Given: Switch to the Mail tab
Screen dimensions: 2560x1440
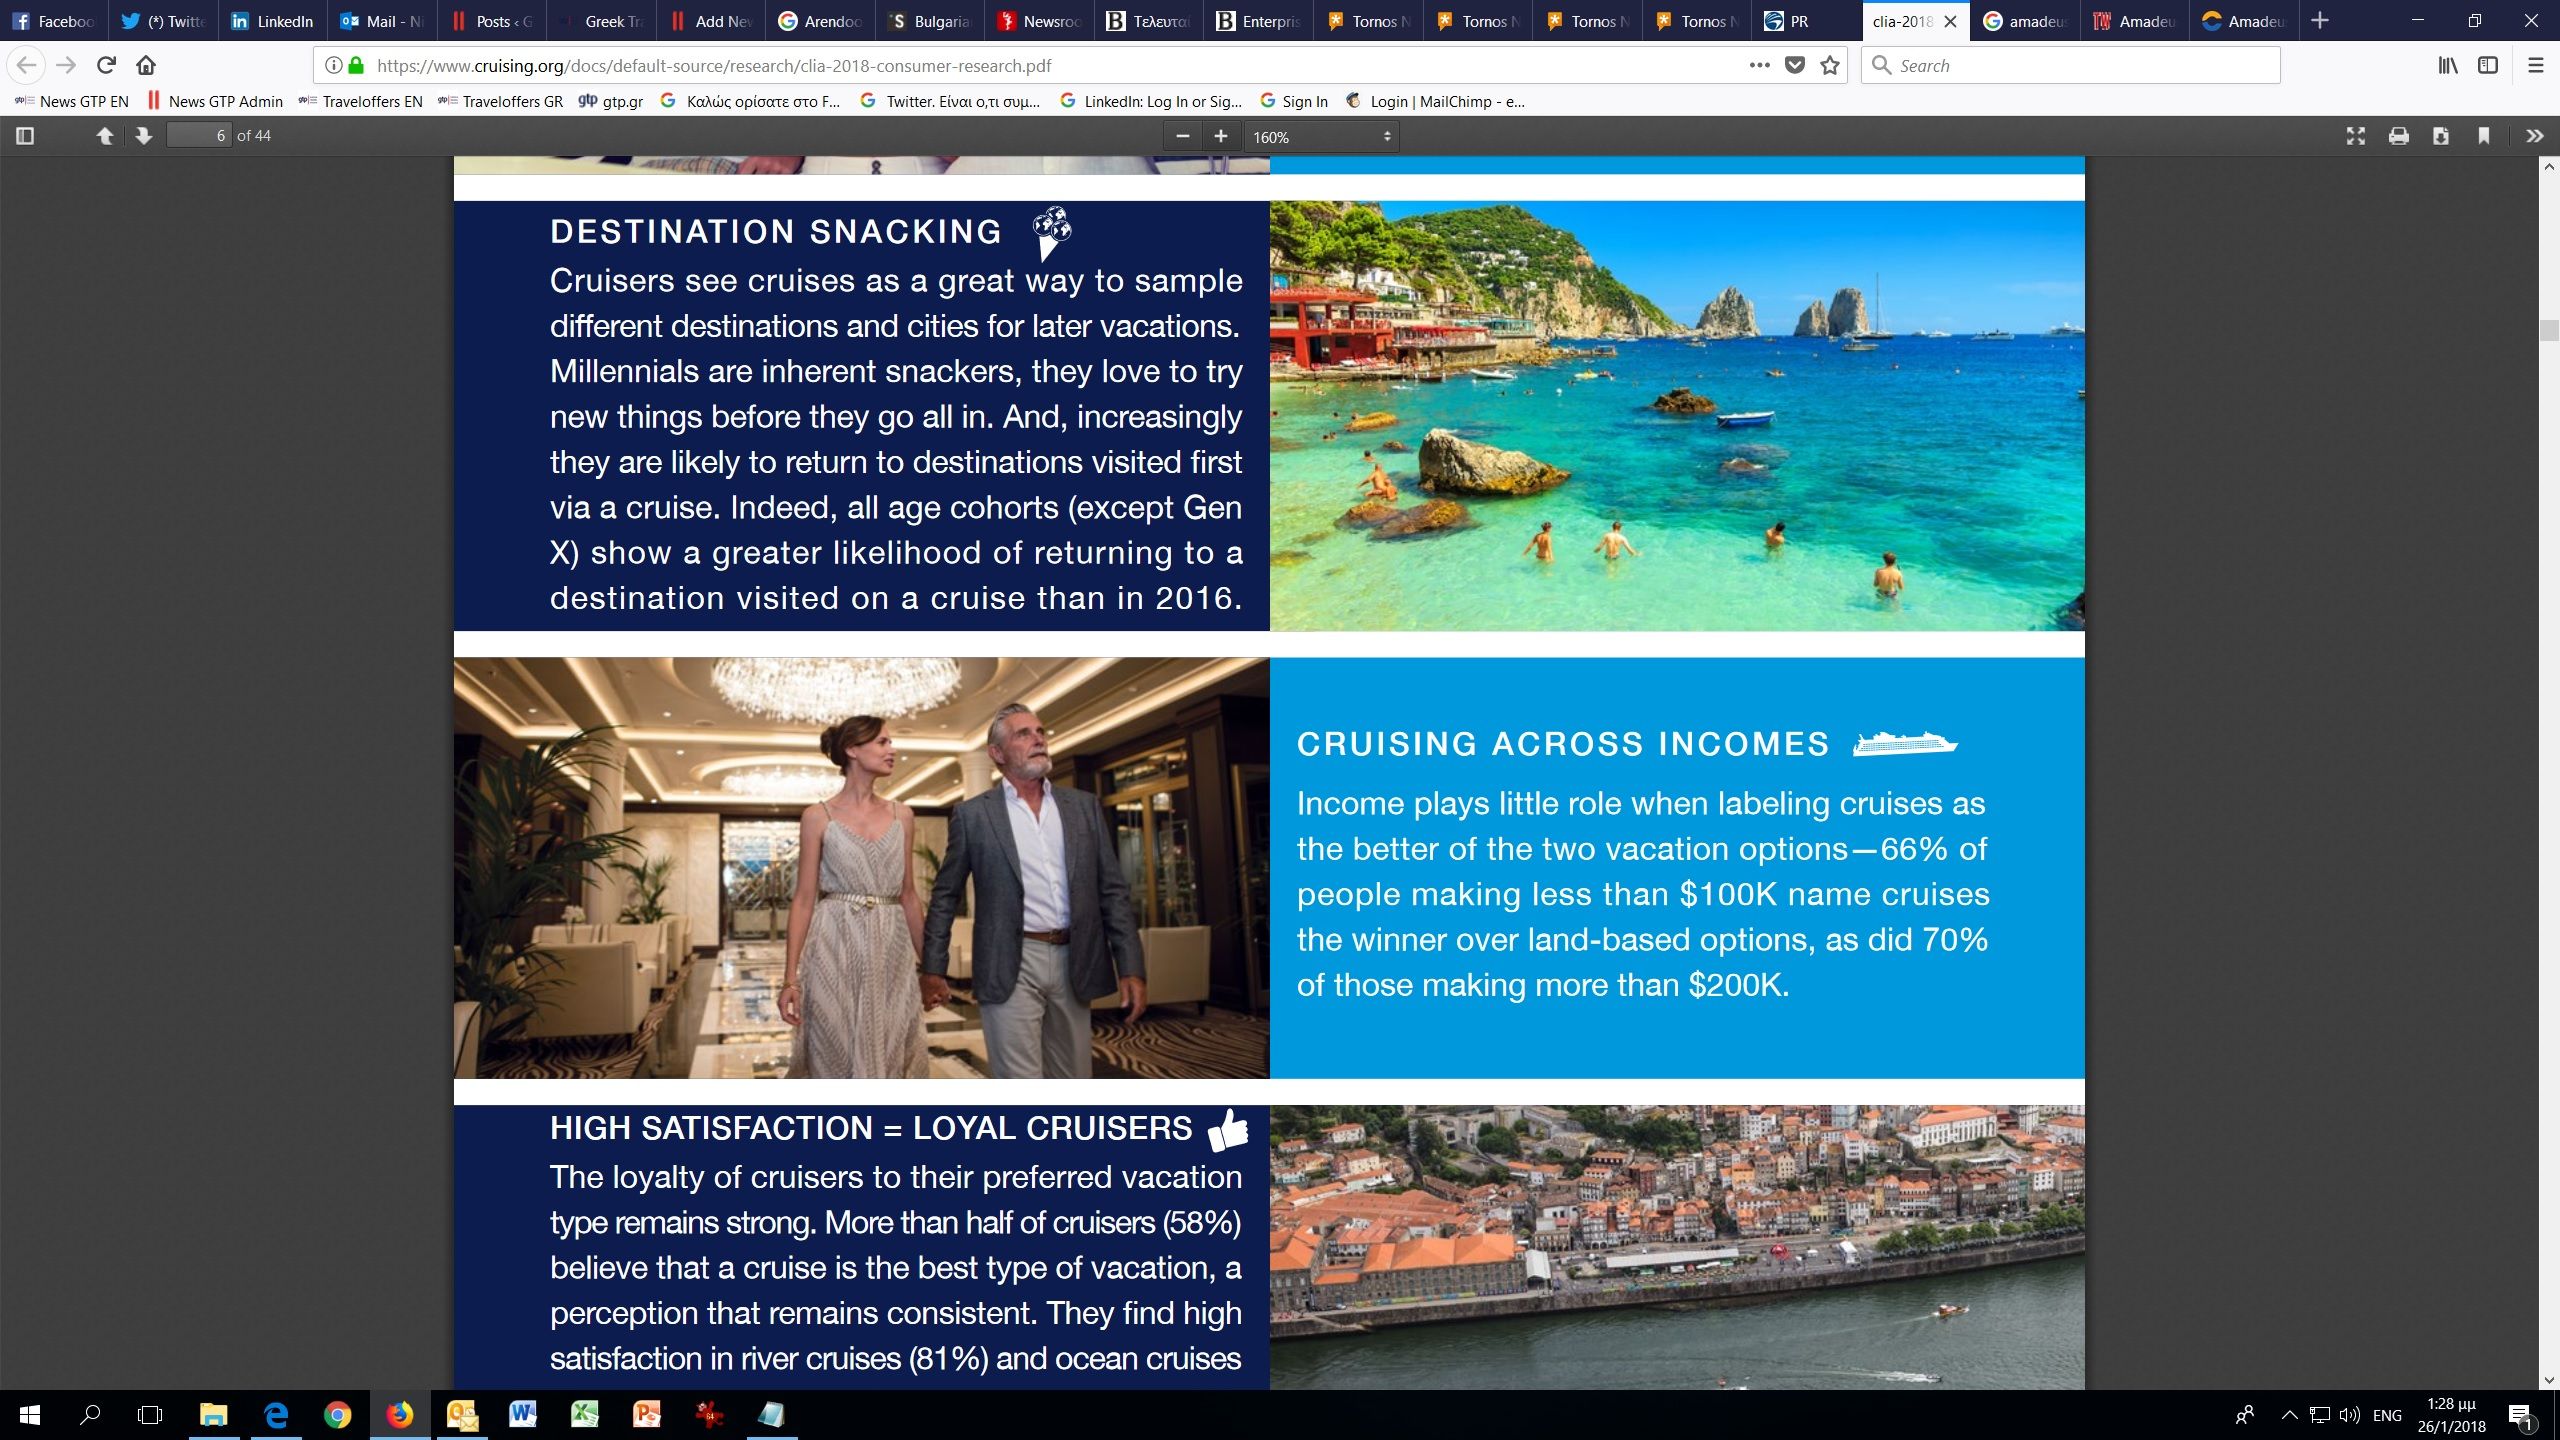Looking at the screenshot, I should coord(383,21).
